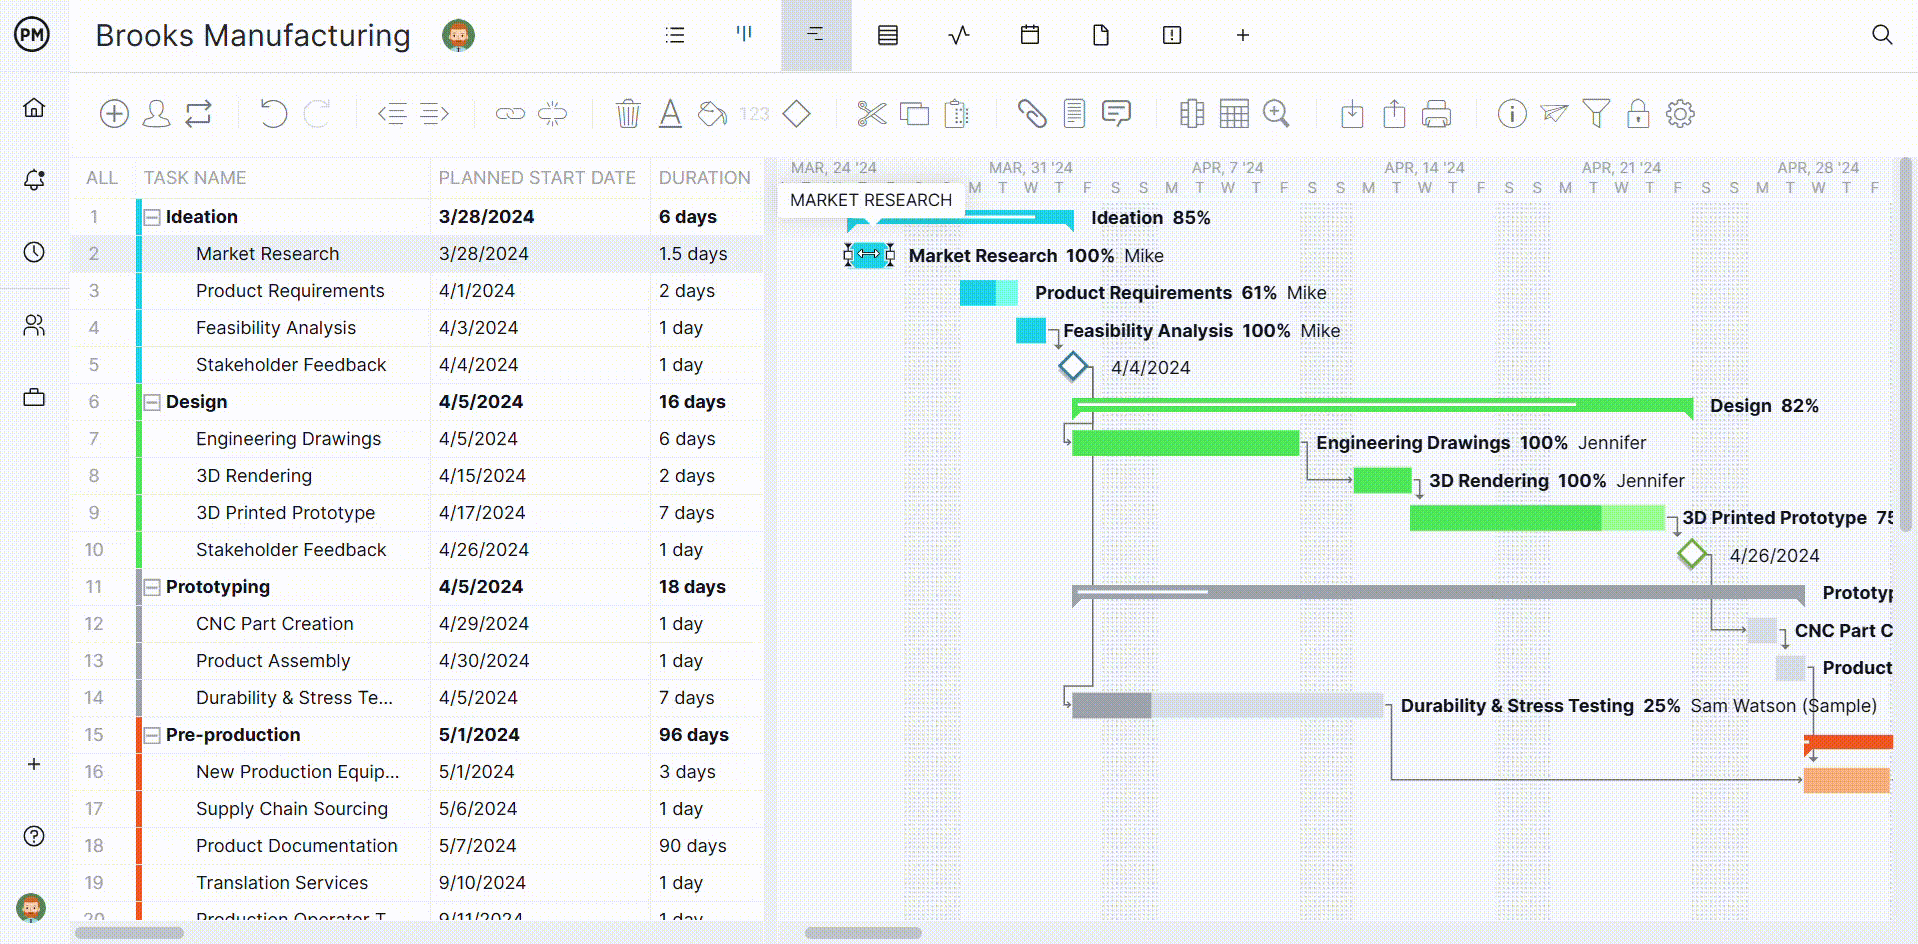
Task: Indent the selected task
Action: (x=434, y=114)
